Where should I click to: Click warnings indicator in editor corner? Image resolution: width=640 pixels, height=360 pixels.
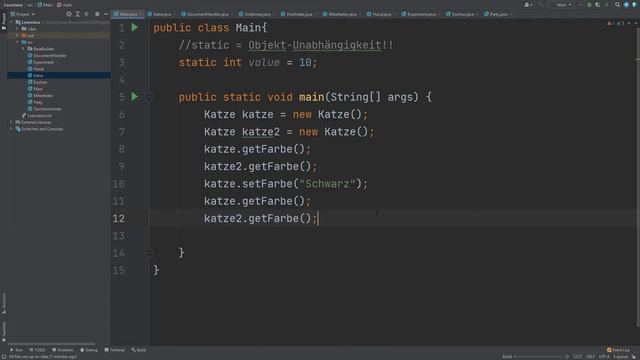coord(611,23)
